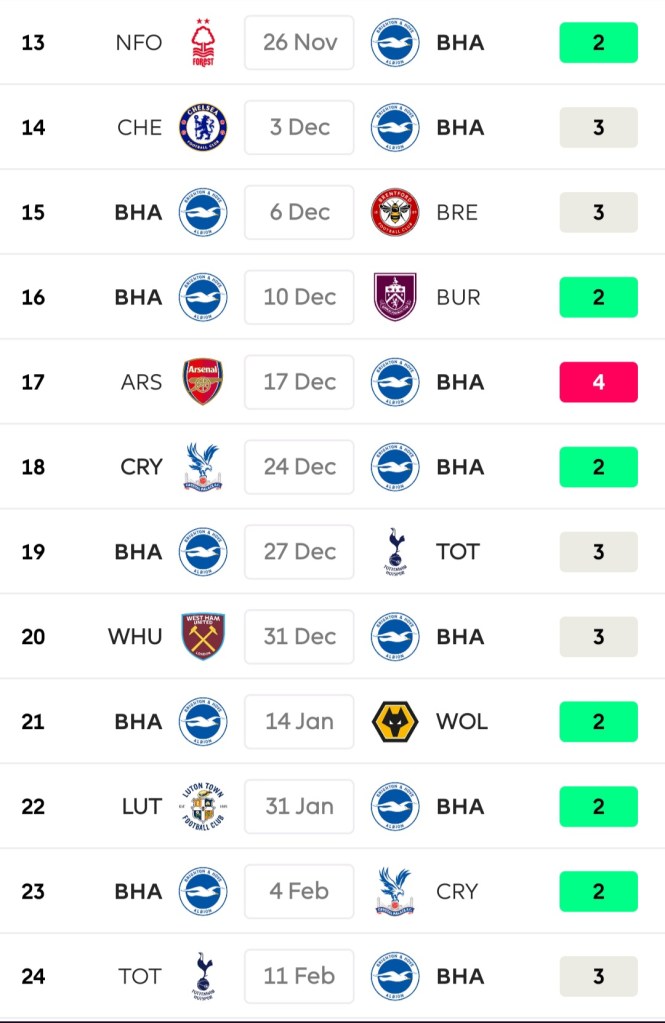Click the grey difficulty 3 badge for gameweek 14
The width and height of the screenshot is (665, 1023).
pos(598,128)
